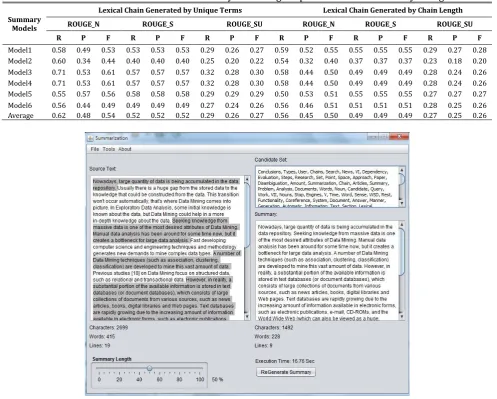Click the slider track near the 80 mark
497x399 pixels.
pos(180,368)
